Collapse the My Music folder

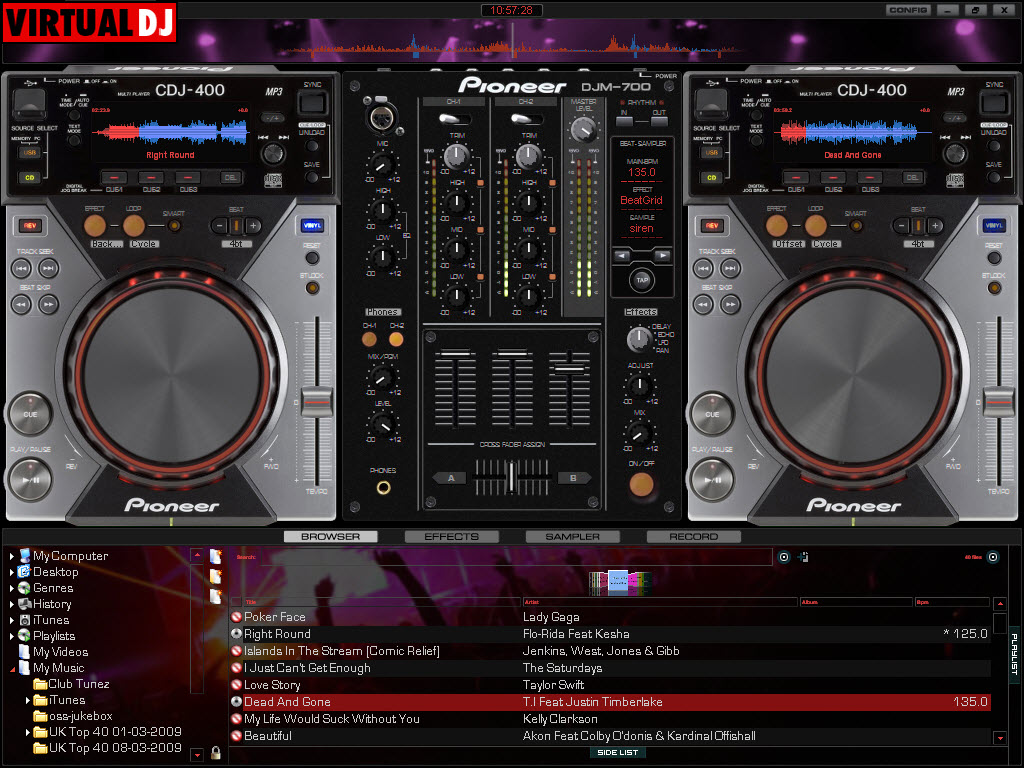pyautogui.click(x=12, y=668)
